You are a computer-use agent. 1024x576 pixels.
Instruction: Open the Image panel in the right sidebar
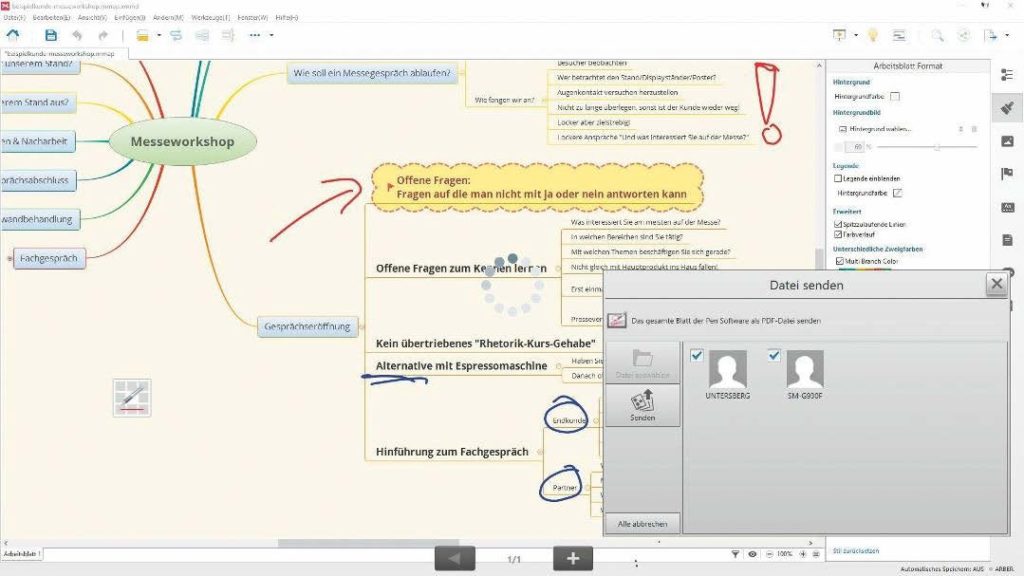pos(1007,141)
